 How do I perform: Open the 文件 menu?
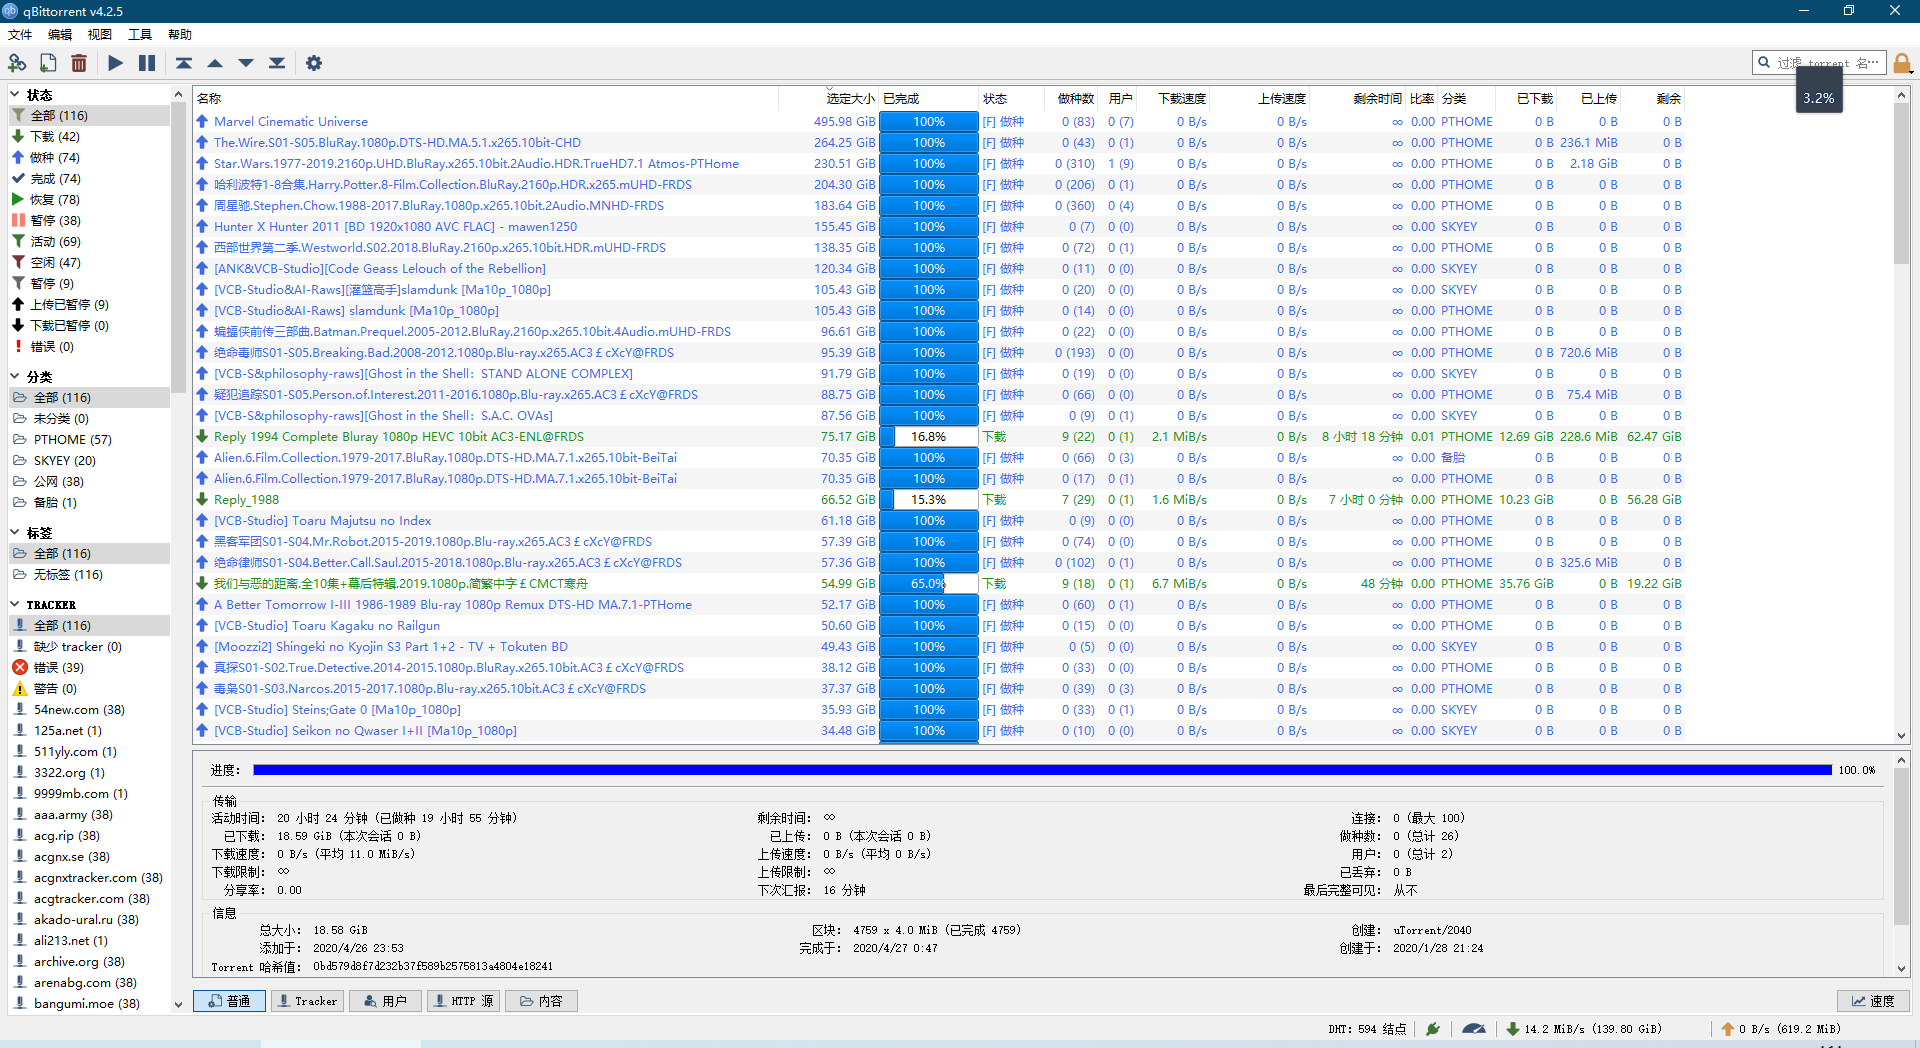click(20, 35)
